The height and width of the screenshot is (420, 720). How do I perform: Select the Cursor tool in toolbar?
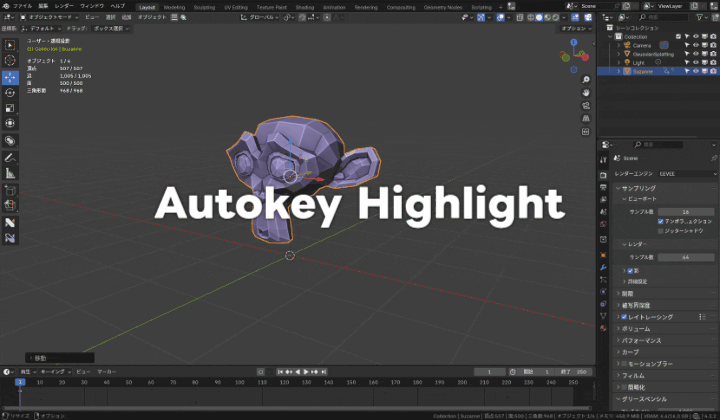[10, 60]
